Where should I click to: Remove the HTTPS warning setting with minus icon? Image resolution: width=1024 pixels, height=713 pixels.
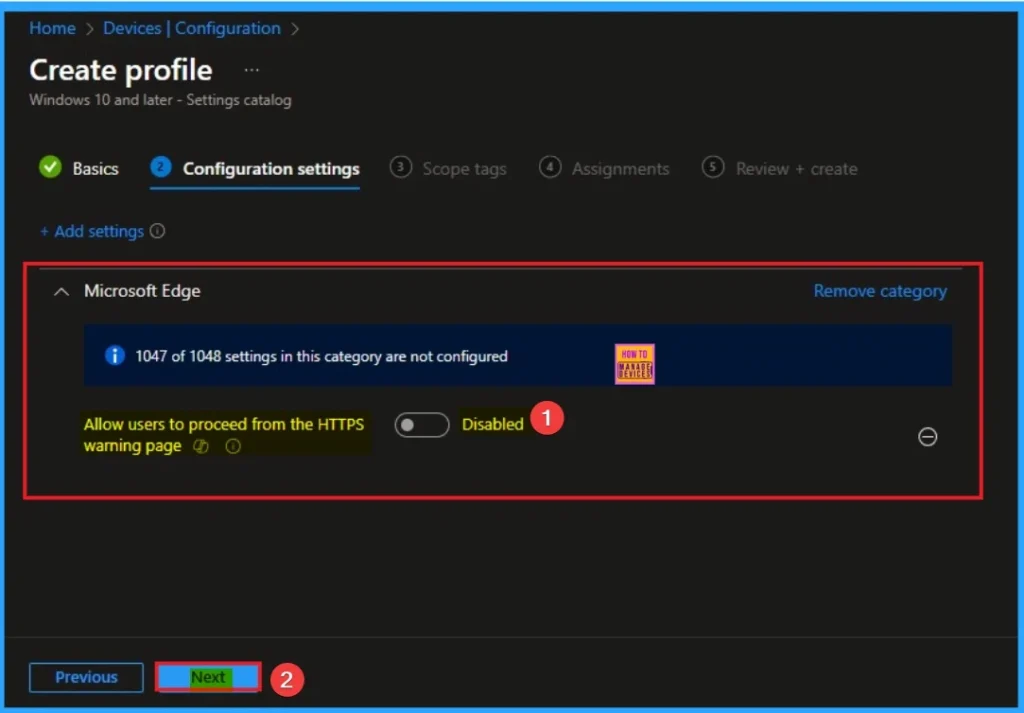pos(927,437)
